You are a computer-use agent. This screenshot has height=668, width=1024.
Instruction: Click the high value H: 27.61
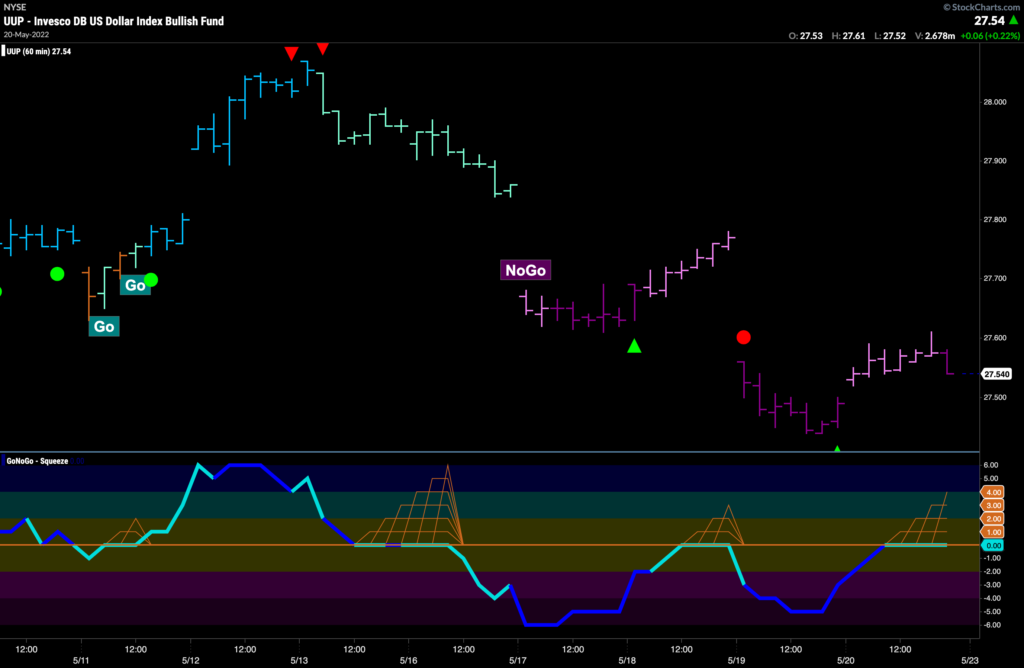click(x=848, y=36)
